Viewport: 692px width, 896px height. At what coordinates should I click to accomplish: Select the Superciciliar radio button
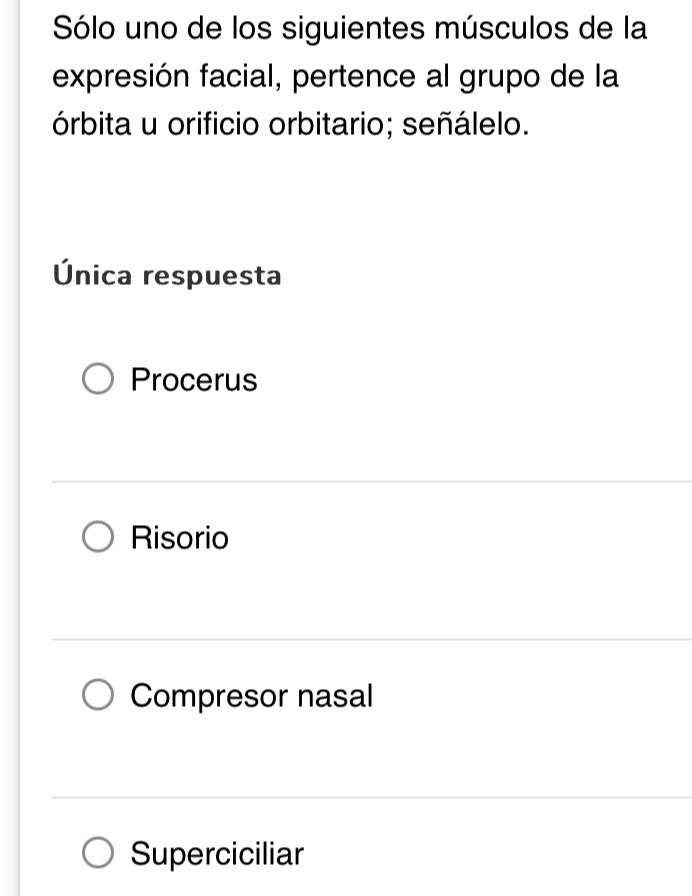[99, 854]
